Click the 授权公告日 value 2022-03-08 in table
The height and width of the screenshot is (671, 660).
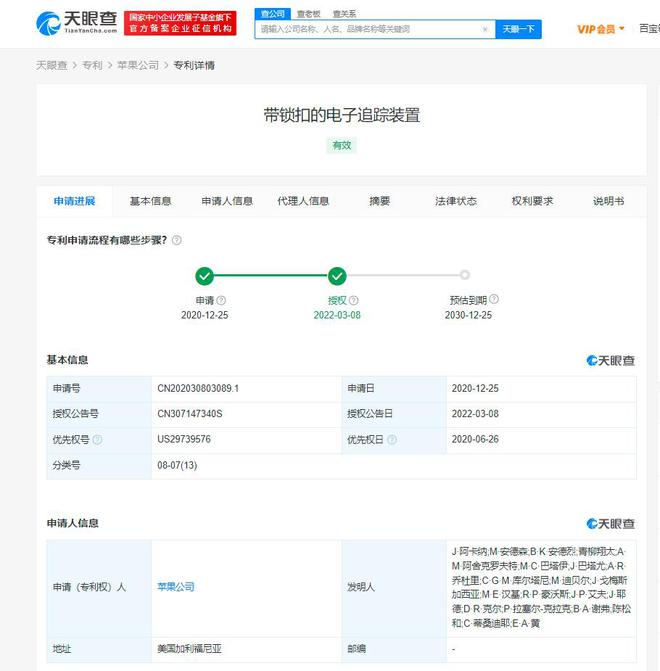[475, 414]
